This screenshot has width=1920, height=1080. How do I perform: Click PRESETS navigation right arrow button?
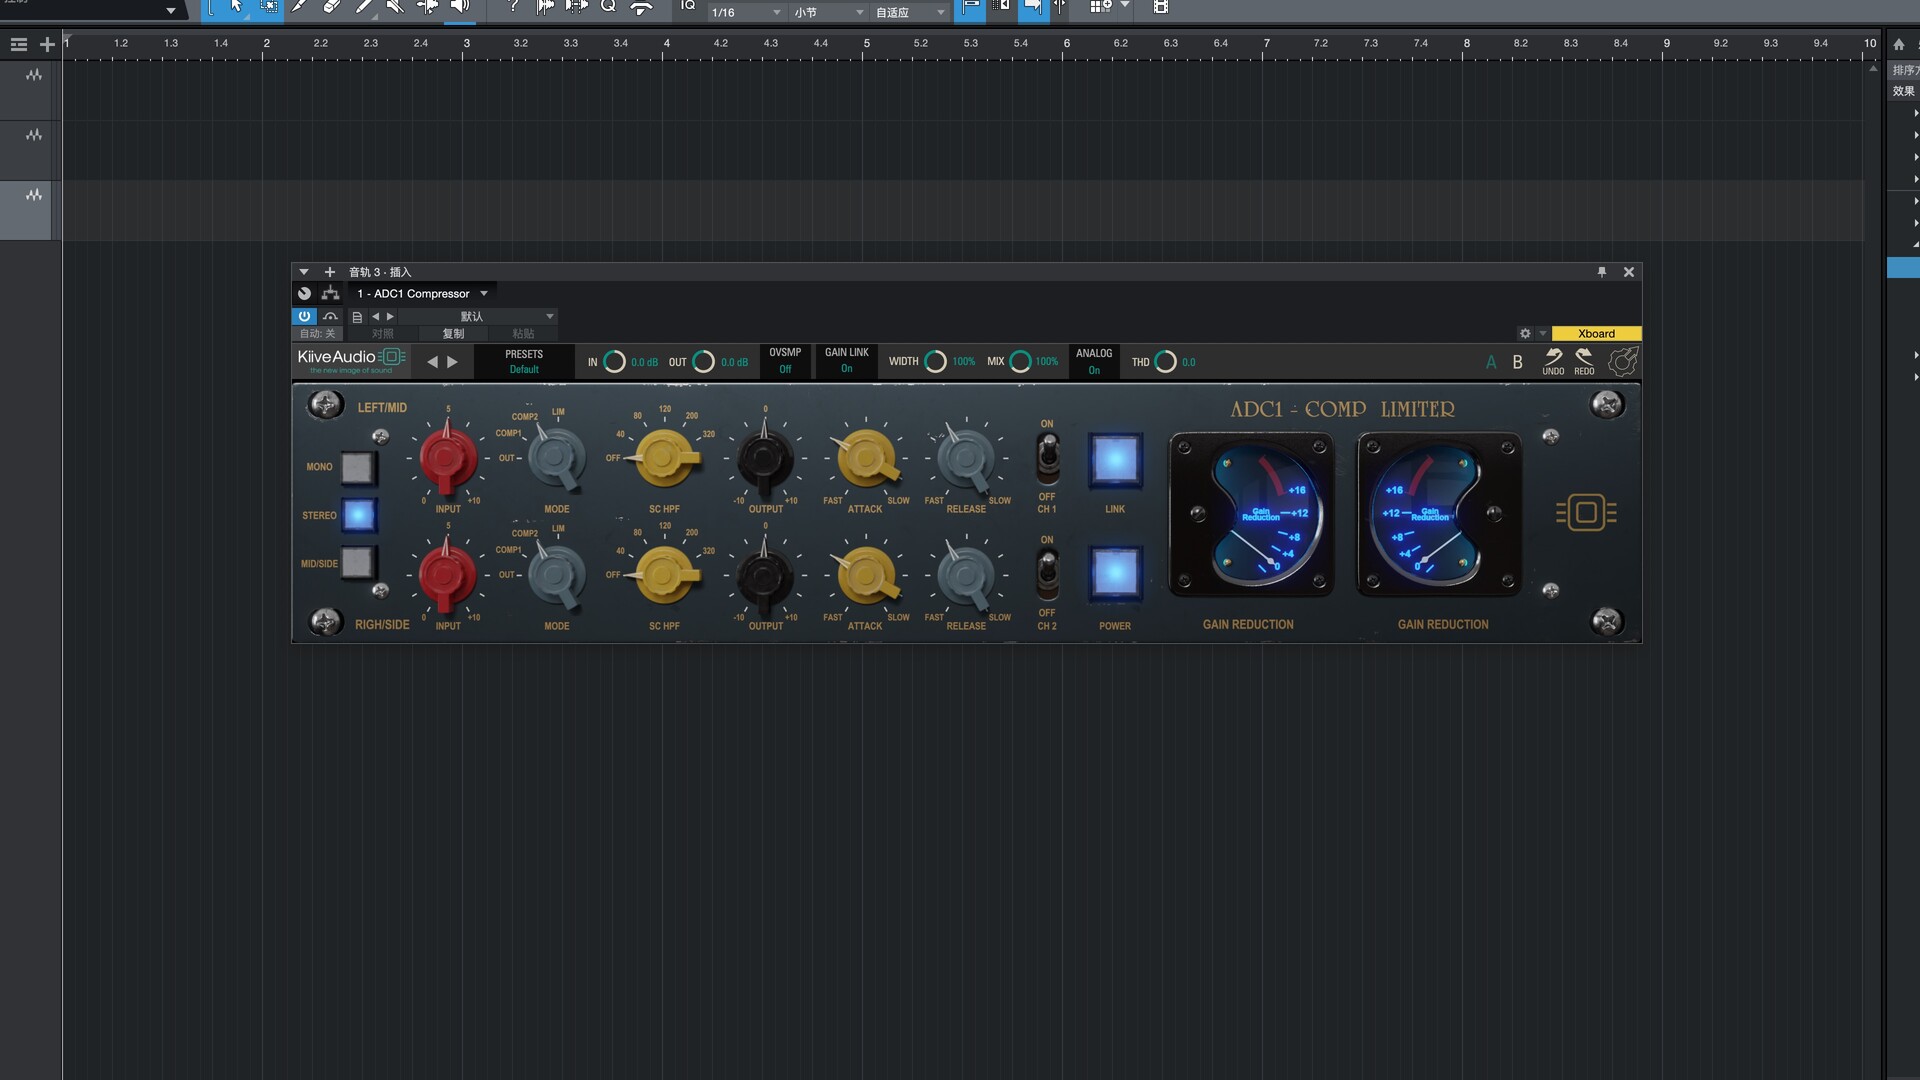451,360
